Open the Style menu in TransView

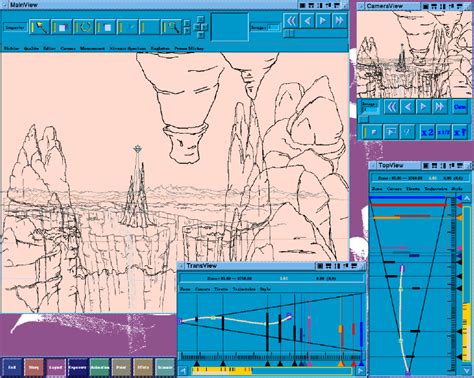(x=265, y=289)
